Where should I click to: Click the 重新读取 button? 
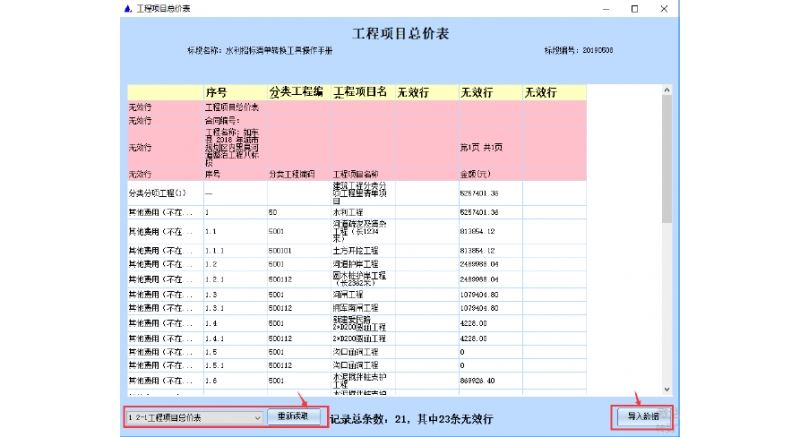click(293, 417)
